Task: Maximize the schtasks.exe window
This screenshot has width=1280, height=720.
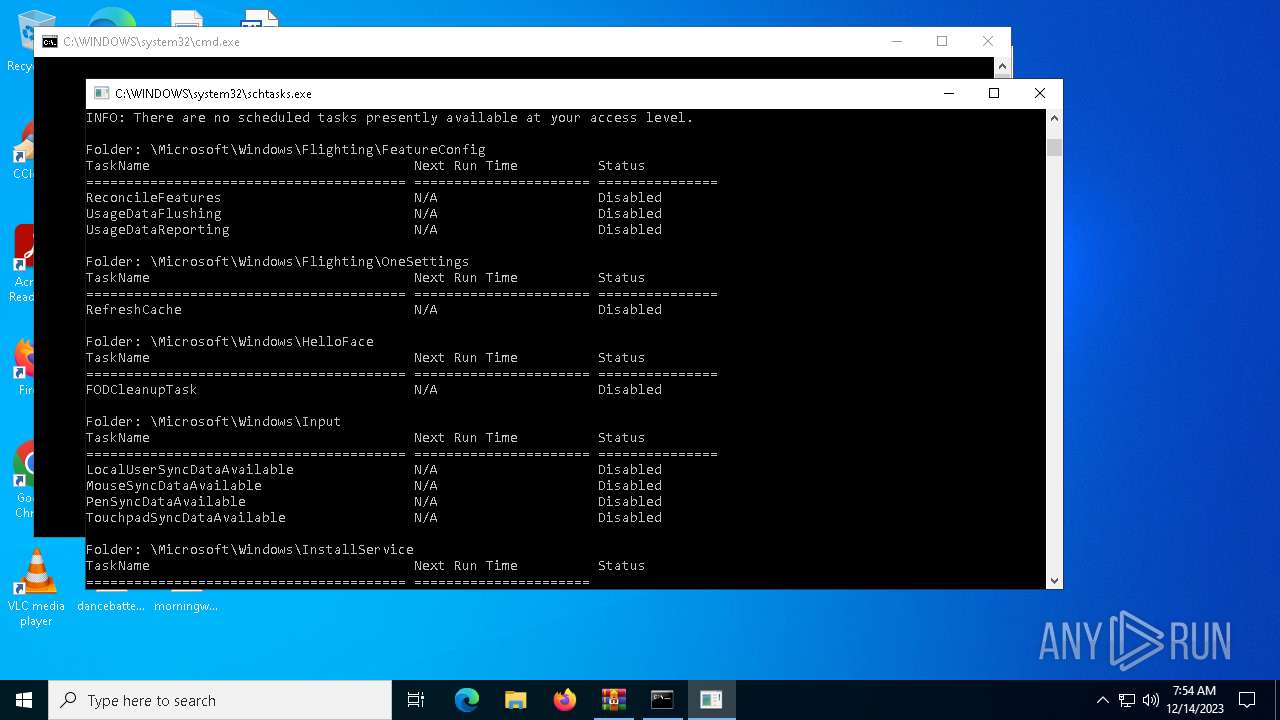Action: 994,93
